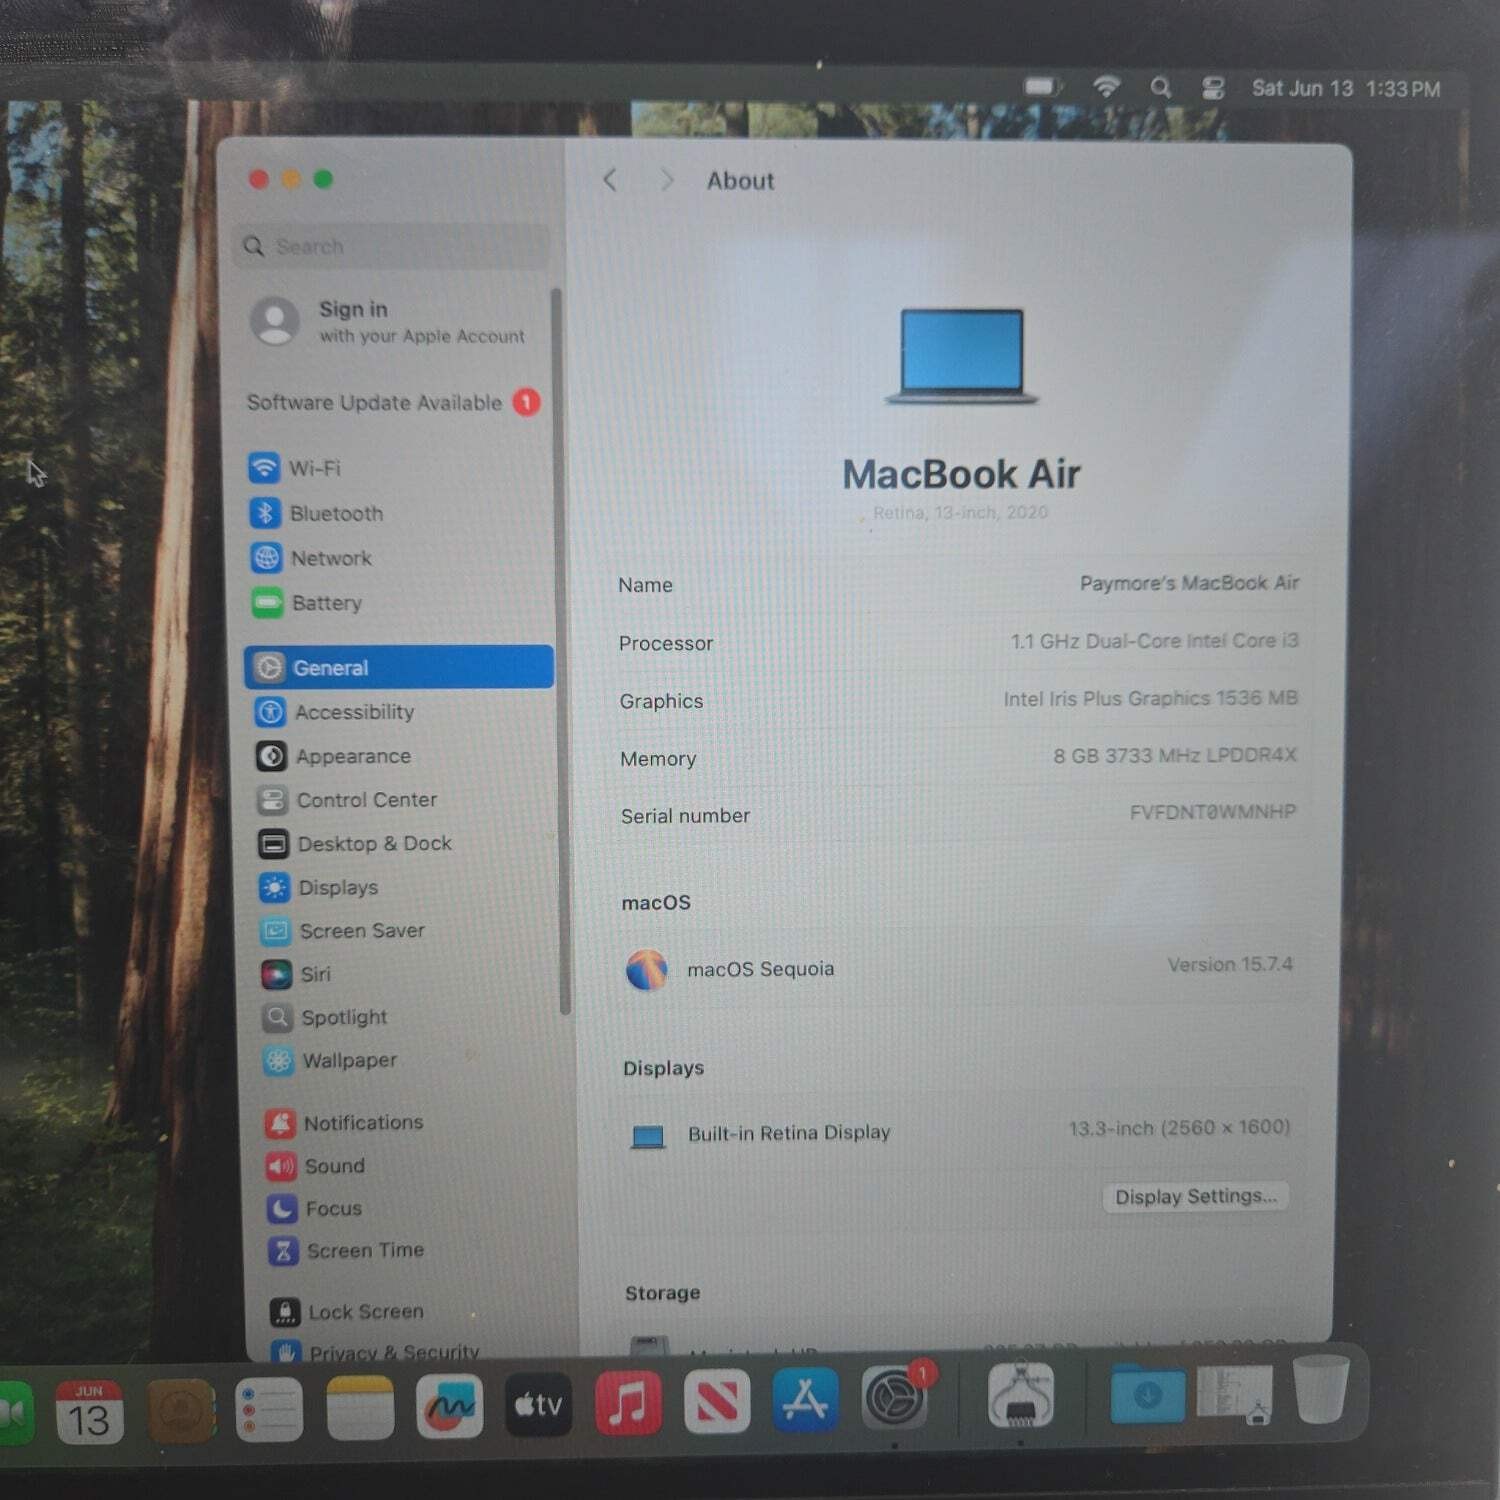
Task: Open Apple TV from the Dock
Action: (x=538, y=1405)
